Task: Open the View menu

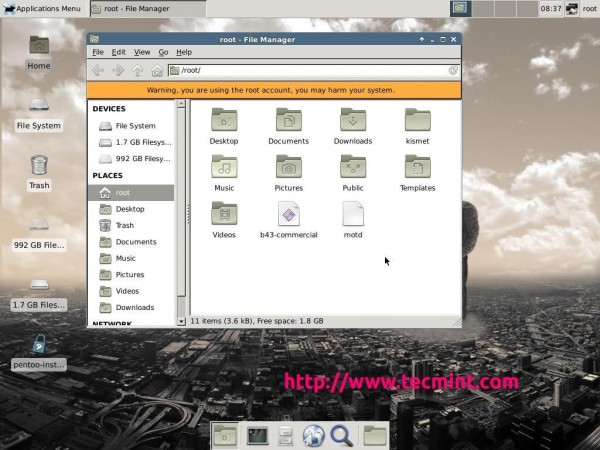Action: (142, 52)
